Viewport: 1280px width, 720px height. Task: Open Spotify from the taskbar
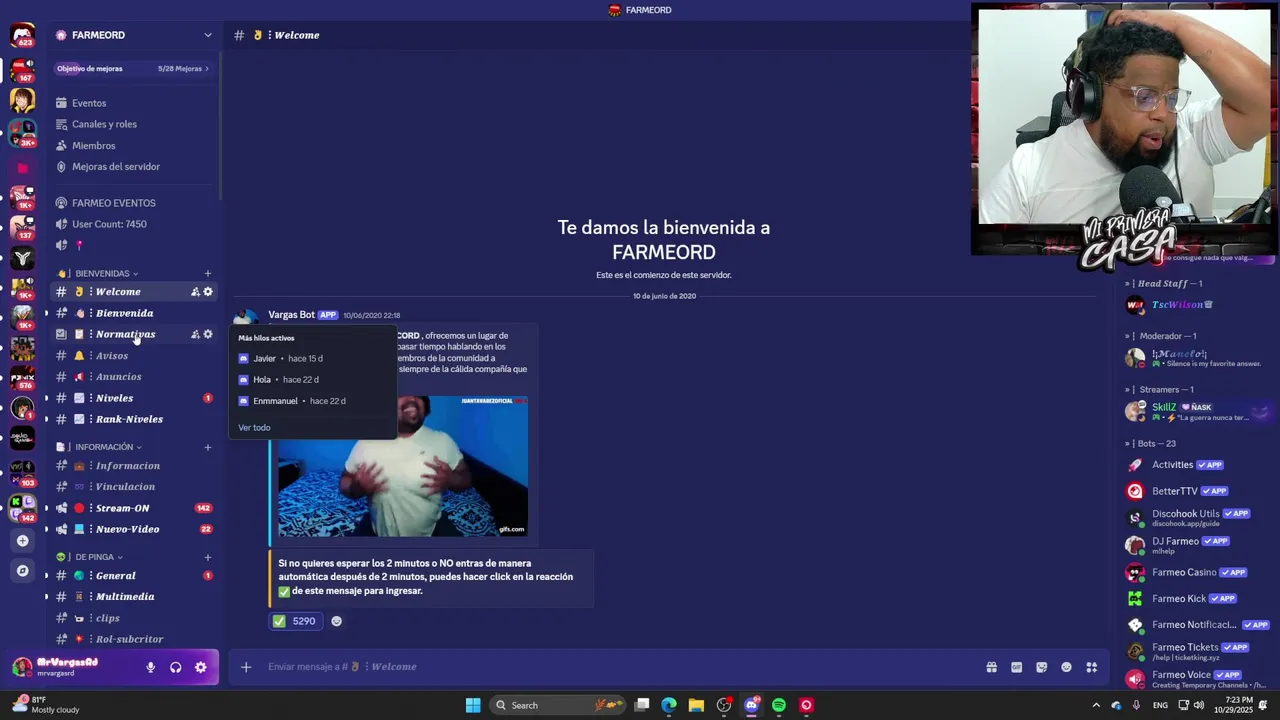point(779,705)
